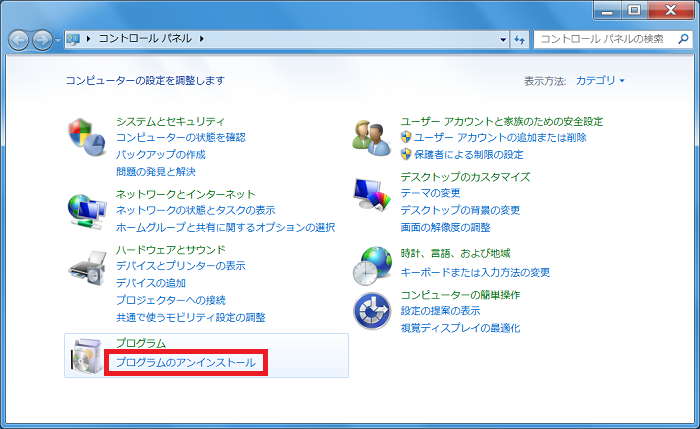Open the clock and globe icon

(372, 266)
